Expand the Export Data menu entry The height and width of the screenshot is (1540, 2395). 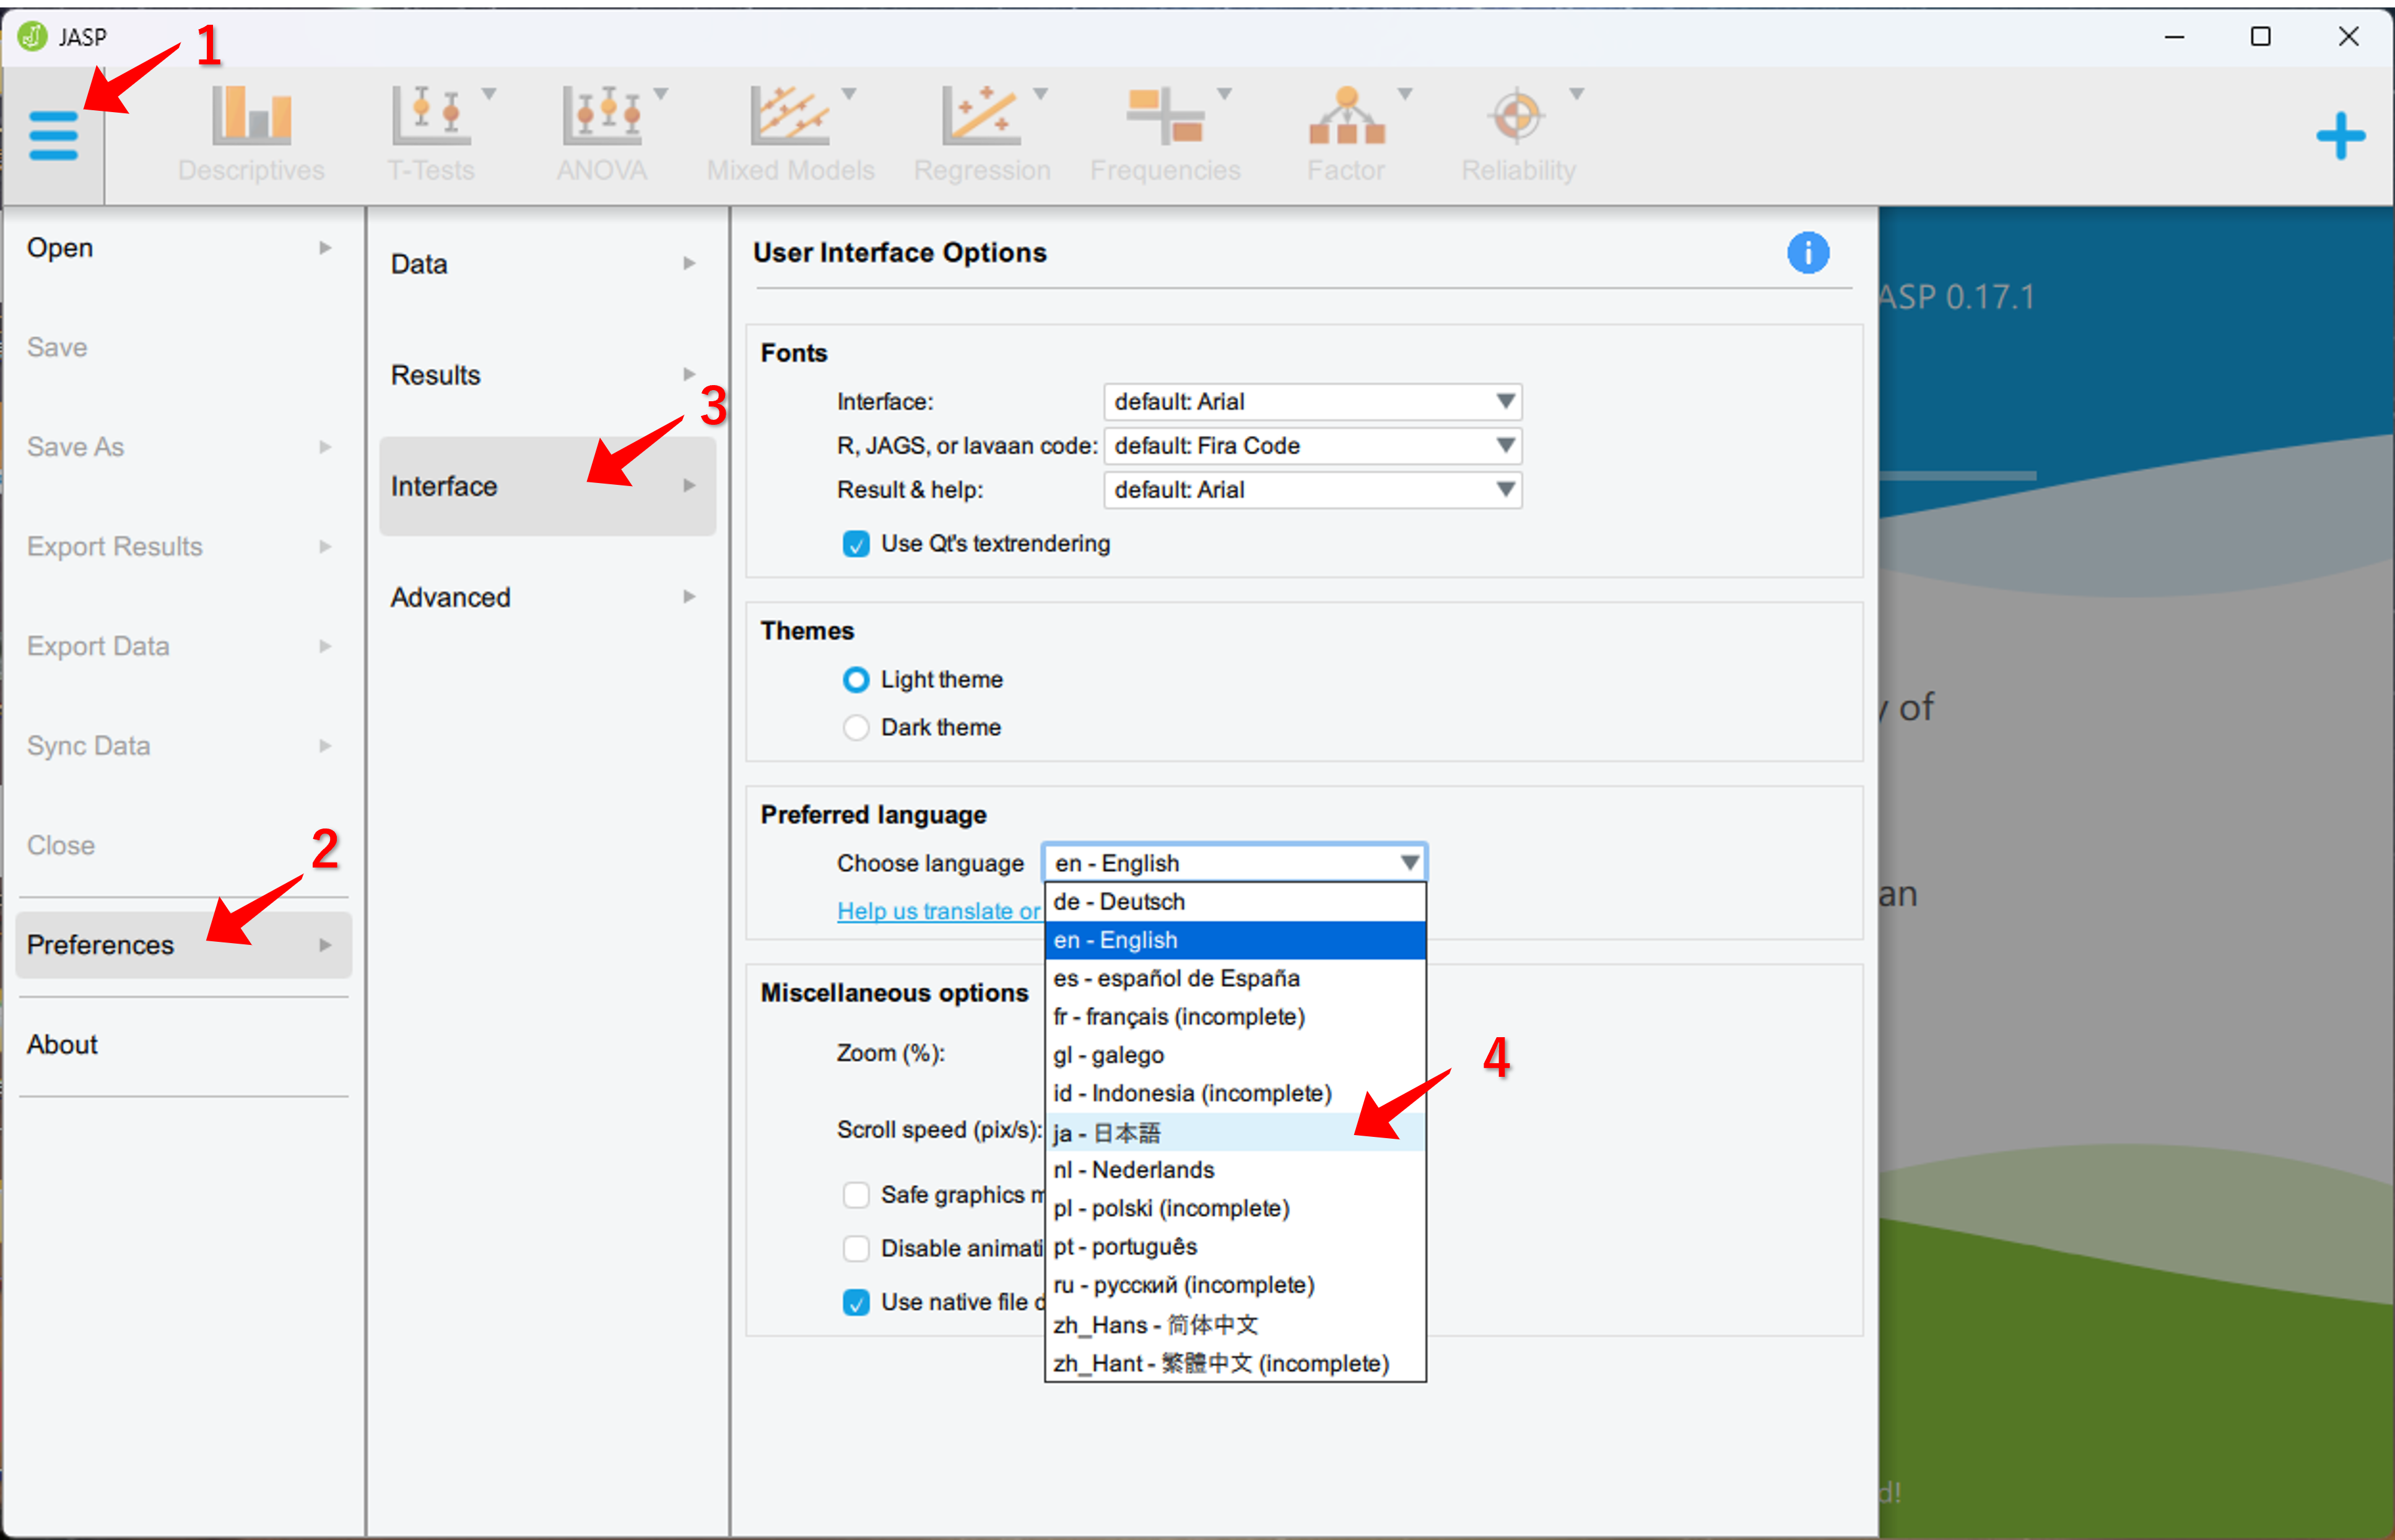pos(183,647)
